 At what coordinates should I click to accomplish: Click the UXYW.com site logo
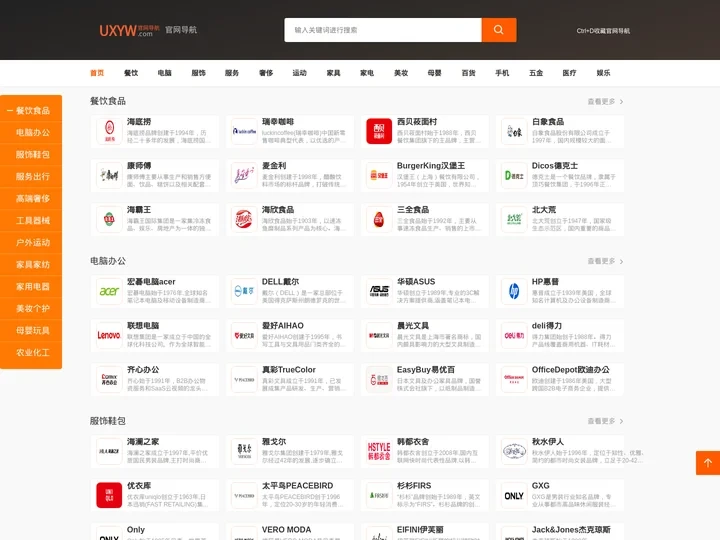coord(129,30)
